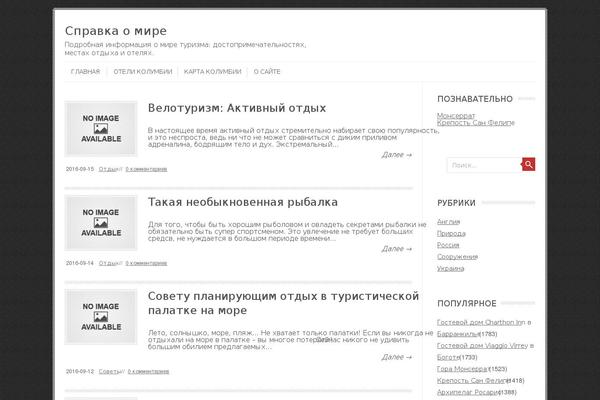The image size is (600, 400).
Task: Open the КАРТА КОЛУМБИИ menu item
Action: tap(212, 72)
